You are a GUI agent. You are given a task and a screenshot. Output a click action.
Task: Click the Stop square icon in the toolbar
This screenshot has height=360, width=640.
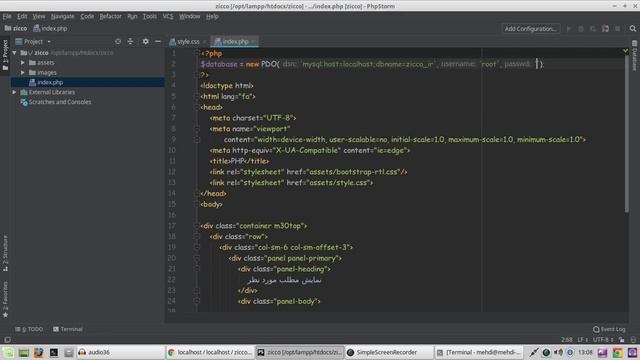618,29
